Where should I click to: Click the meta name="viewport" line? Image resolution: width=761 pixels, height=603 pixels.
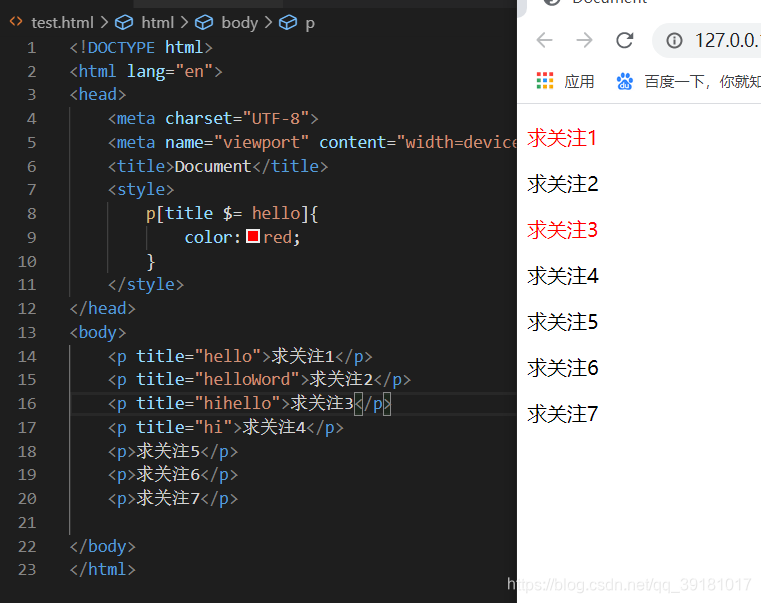click(312, 142)
